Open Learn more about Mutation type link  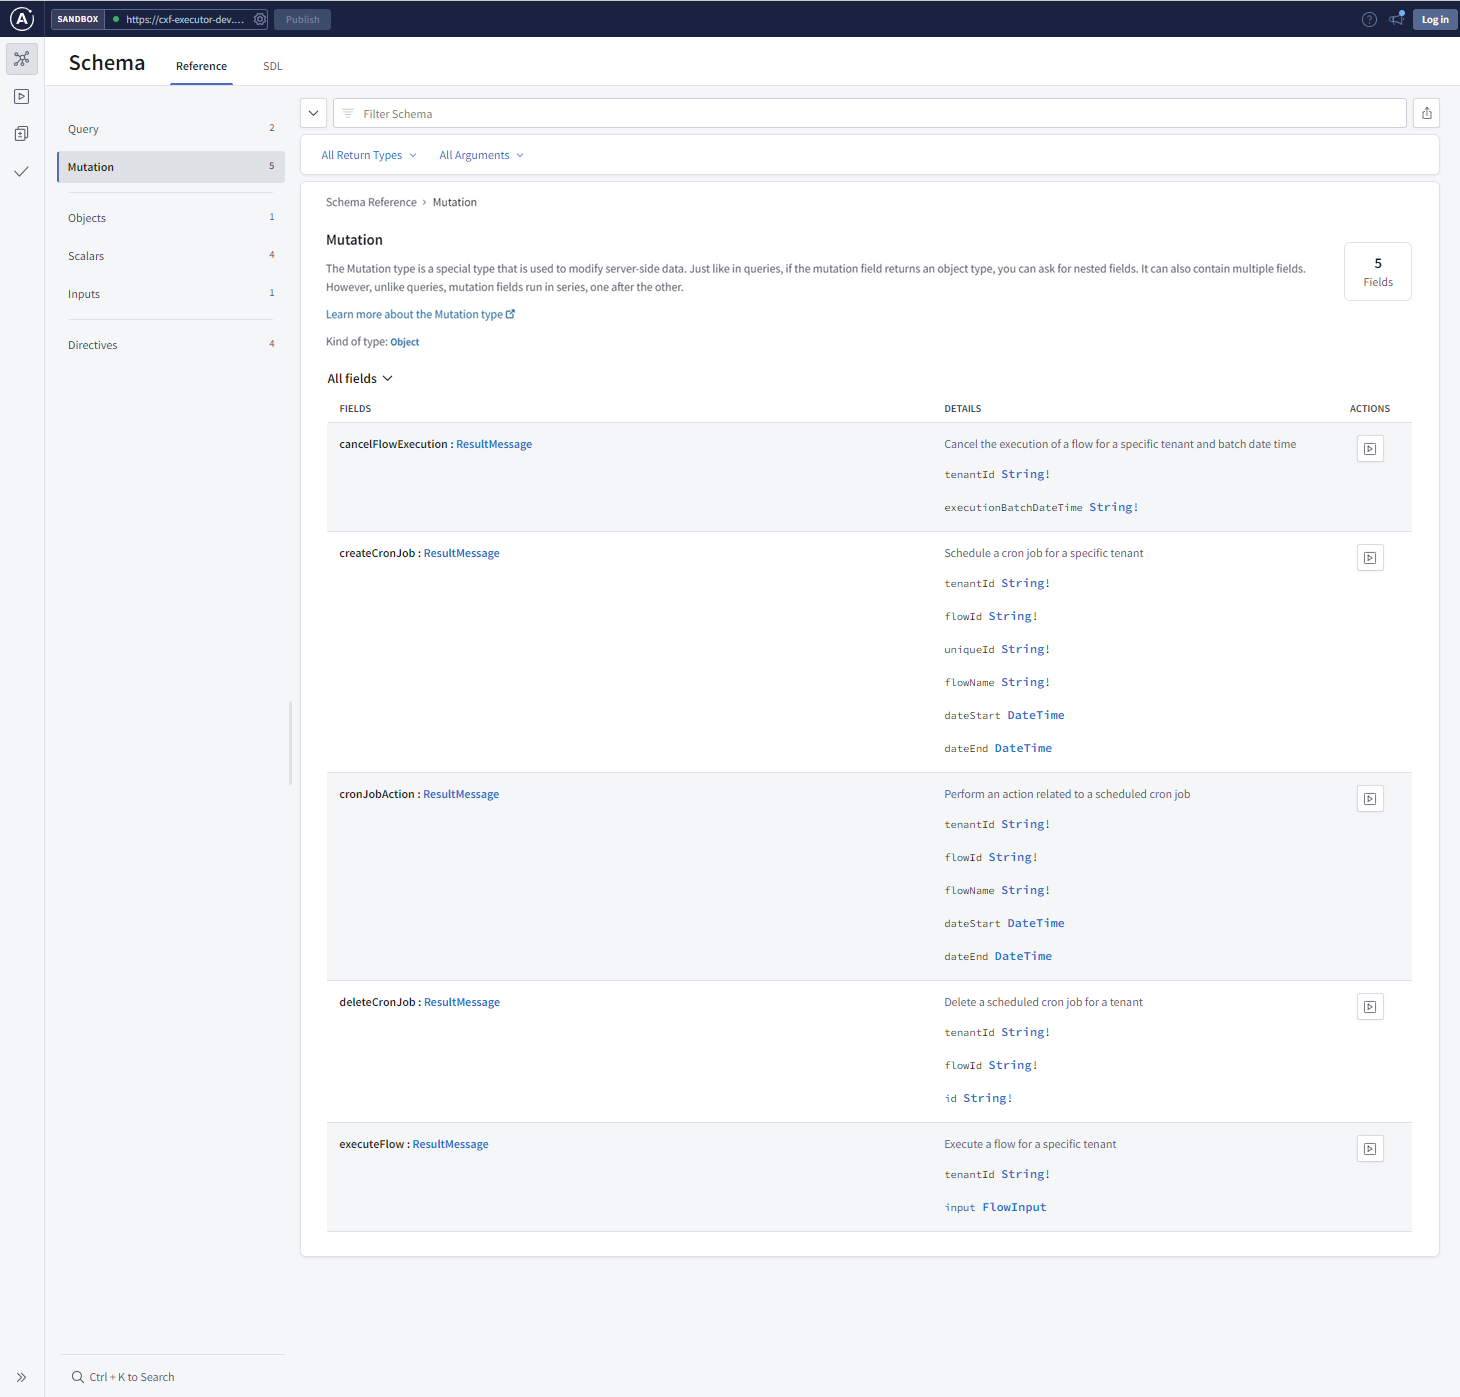click(x=420, y=314)
